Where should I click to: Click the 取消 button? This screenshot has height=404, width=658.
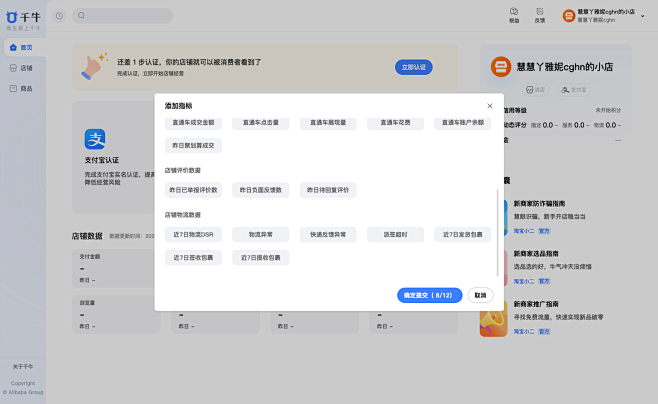480,295
